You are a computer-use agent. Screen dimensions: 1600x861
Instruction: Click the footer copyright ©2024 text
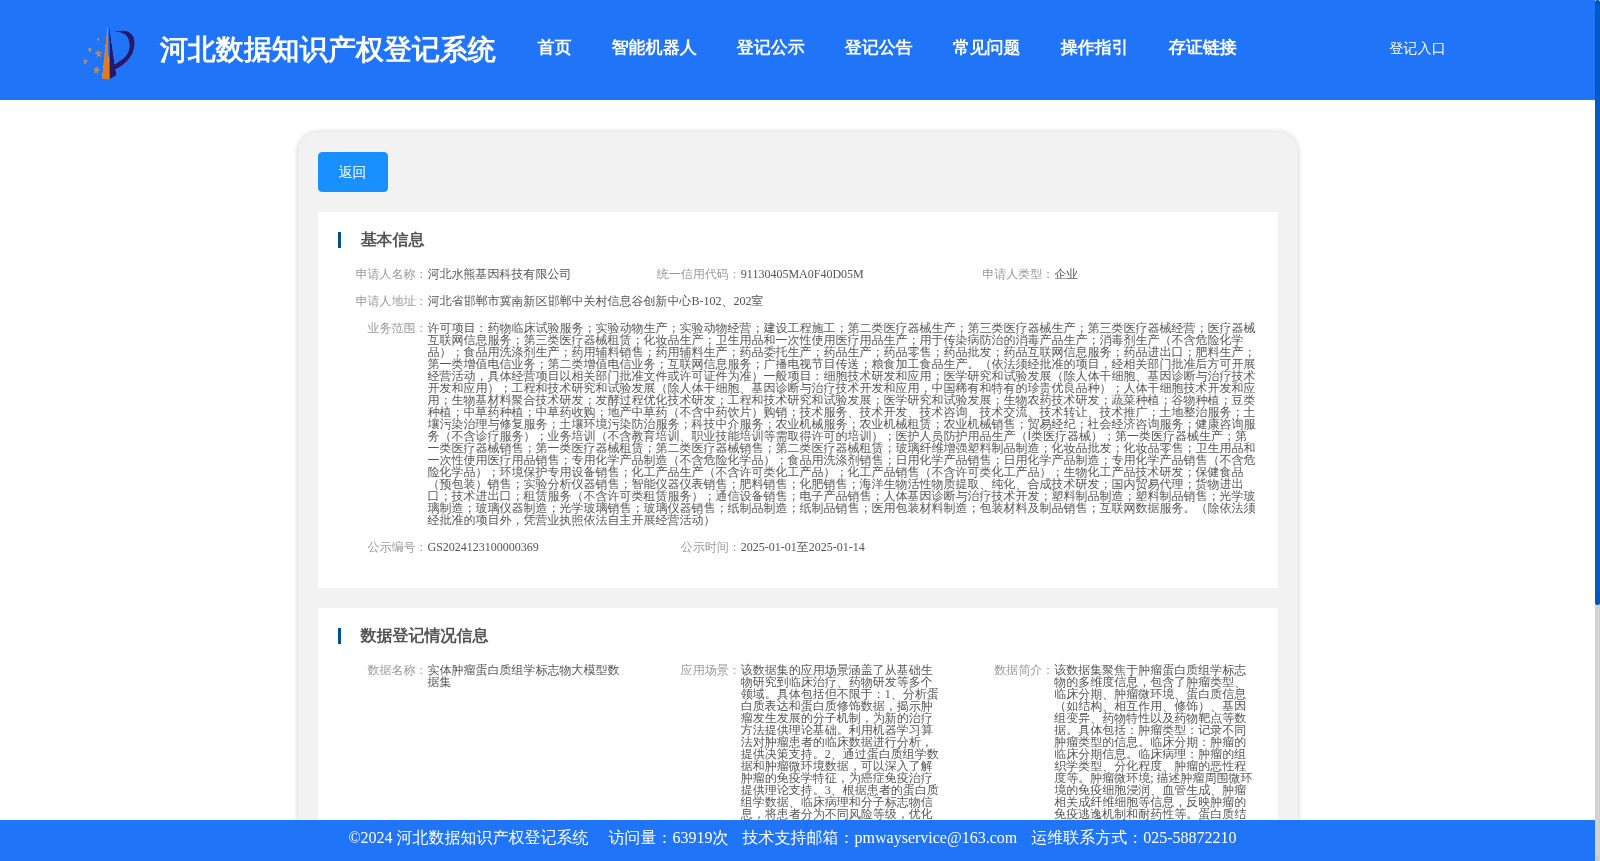(468, 838)
